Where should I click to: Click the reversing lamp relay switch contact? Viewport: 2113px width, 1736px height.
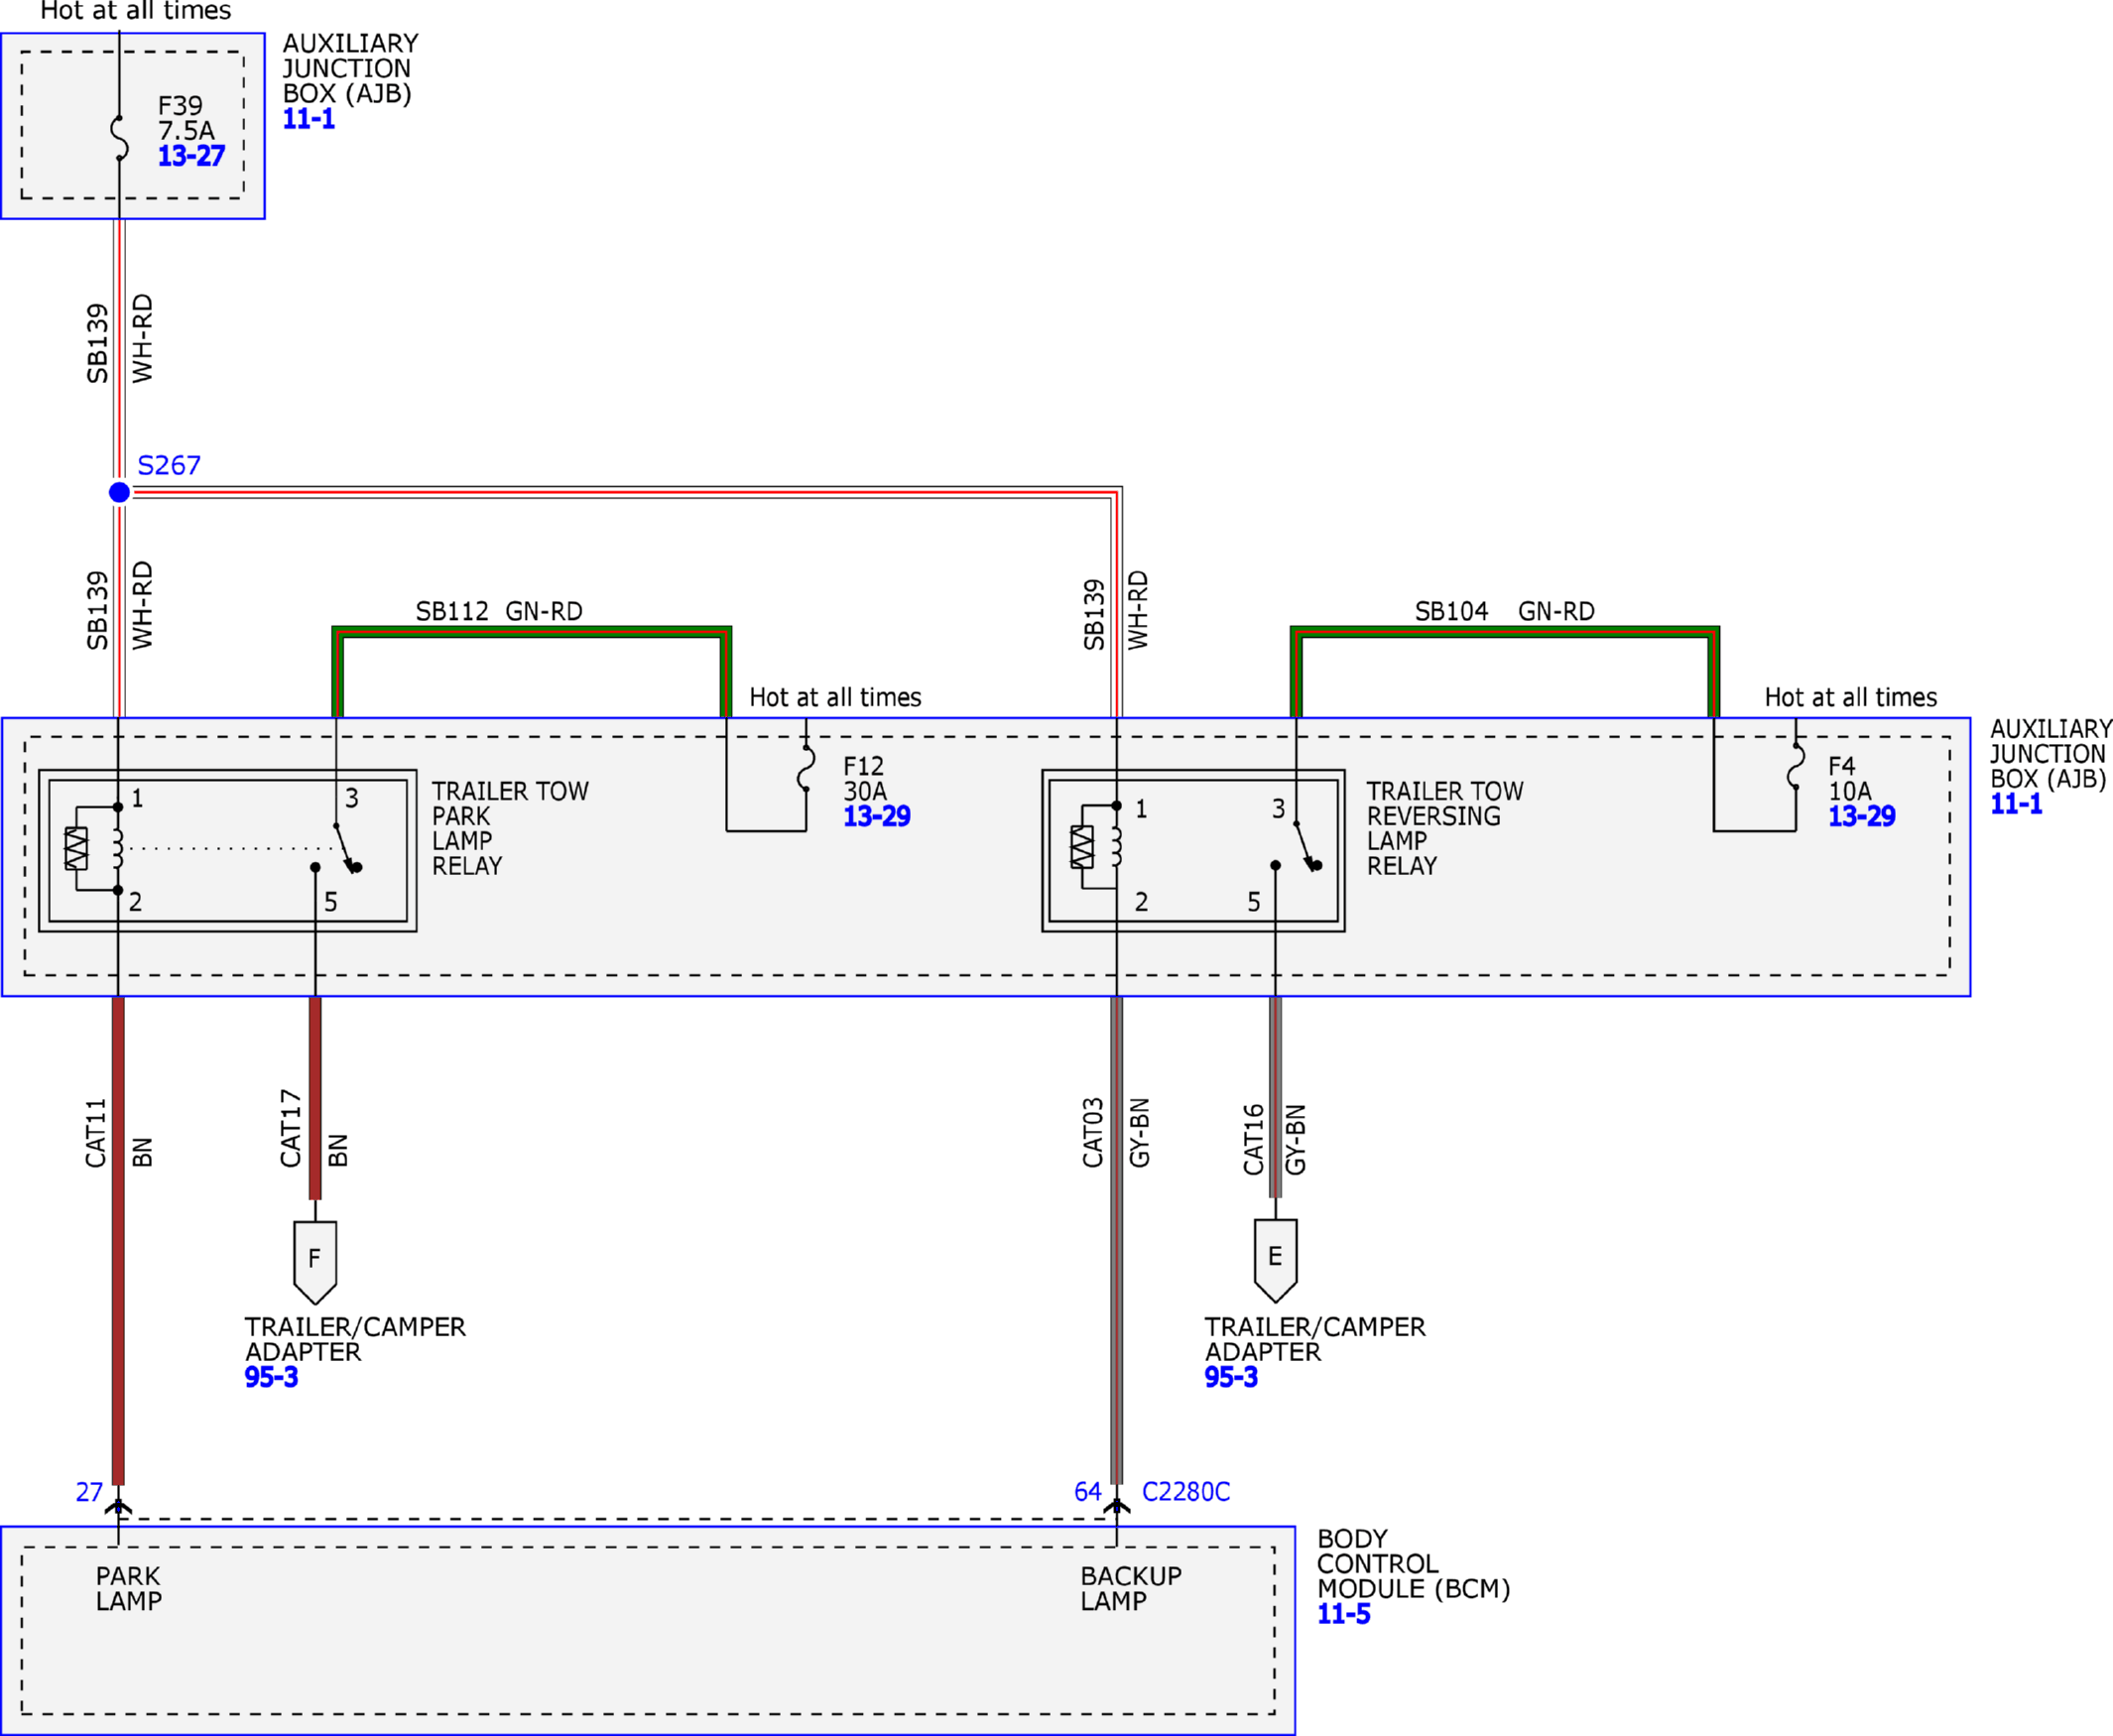1298,846
